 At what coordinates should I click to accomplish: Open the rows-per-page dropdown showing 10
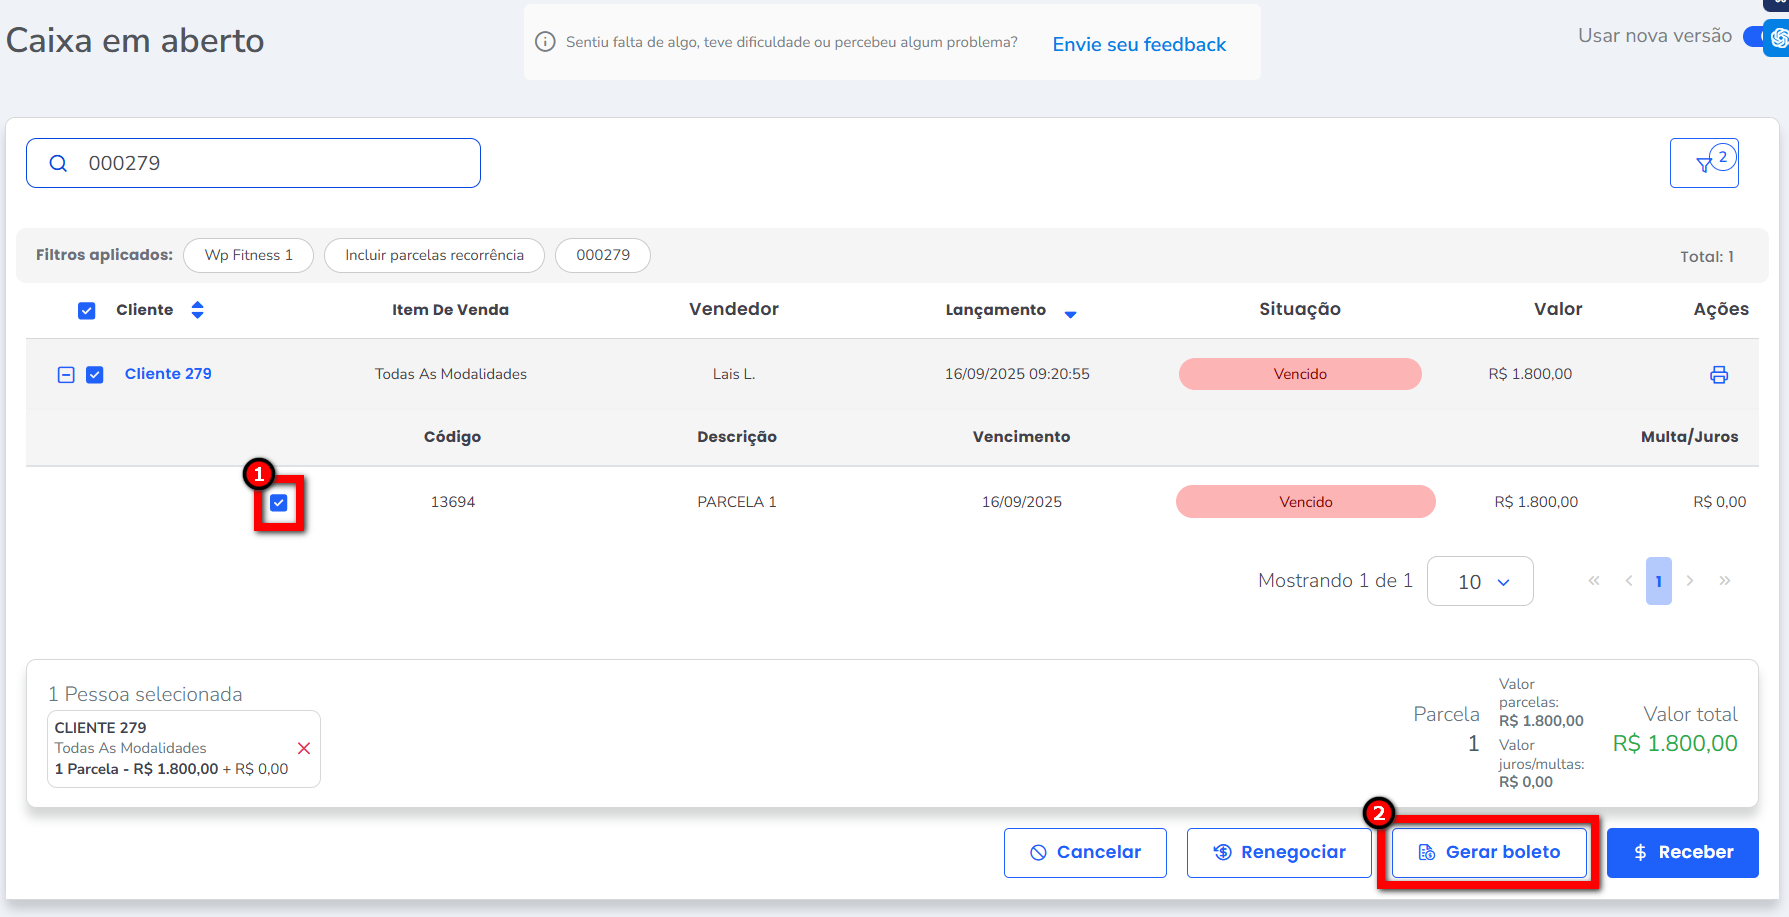[x=1480, y=582]
